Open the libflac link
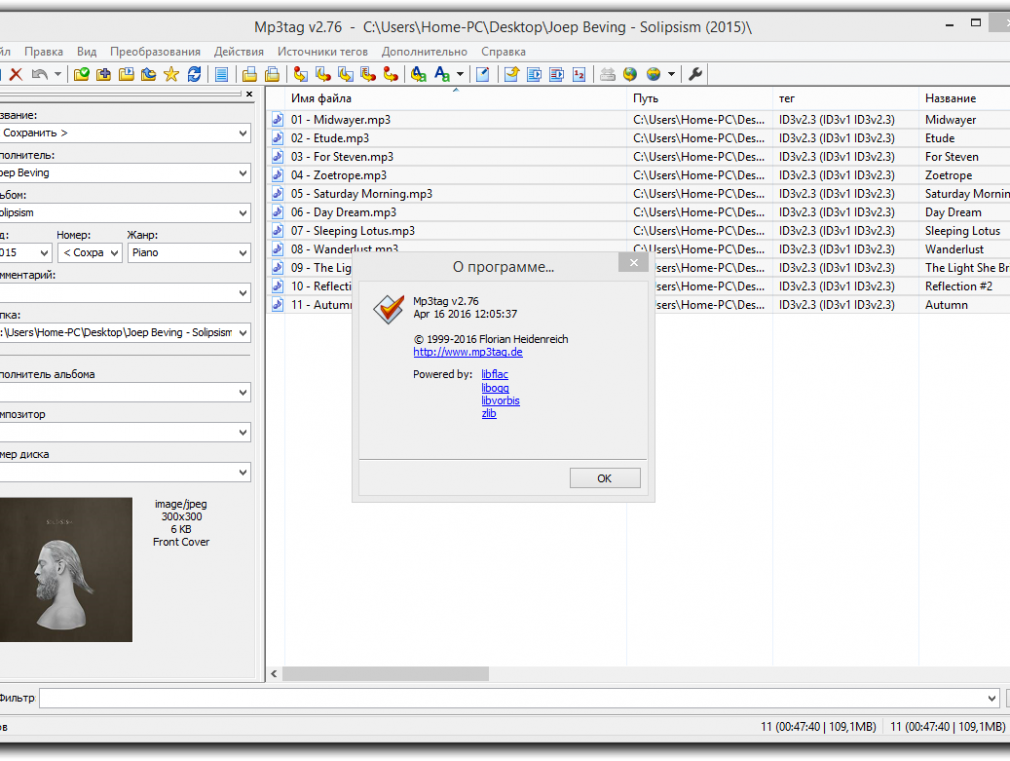Screen dimensions: 1010x761 tap(495, 374)
